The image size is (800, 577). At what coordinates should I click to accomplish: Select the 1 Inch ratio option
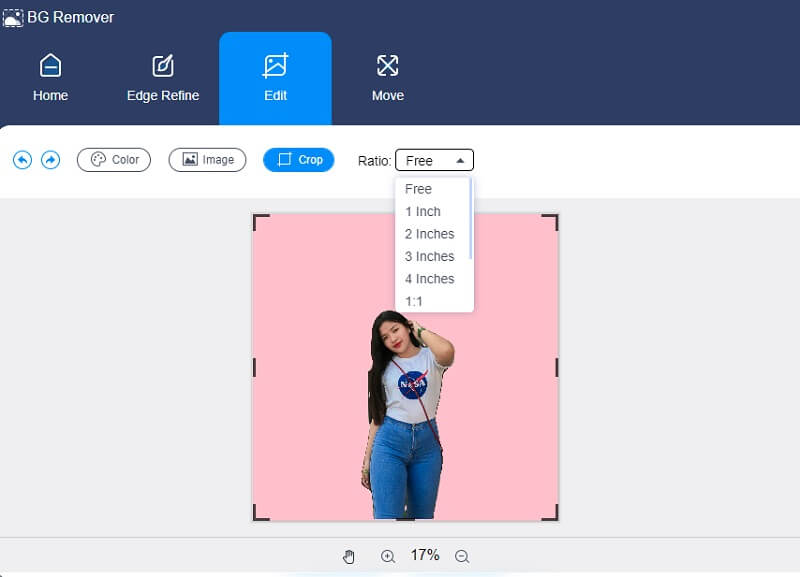pyautogui.click(x=421, y=211)
